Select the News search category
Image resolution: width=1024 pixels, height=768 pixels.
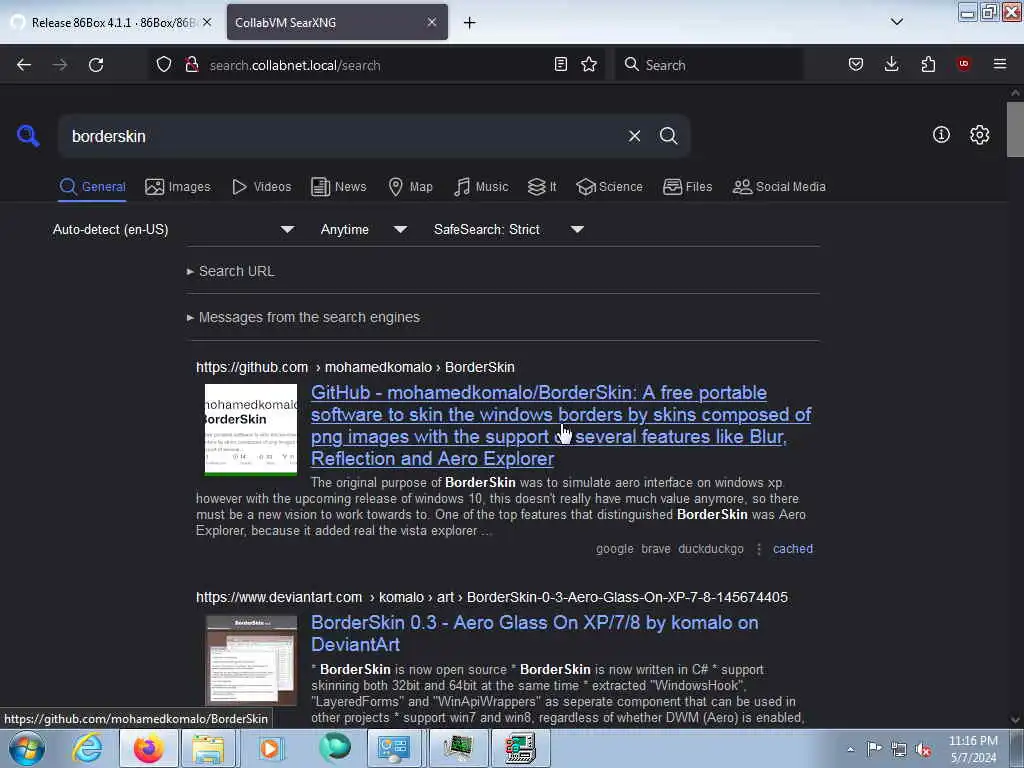339,187
